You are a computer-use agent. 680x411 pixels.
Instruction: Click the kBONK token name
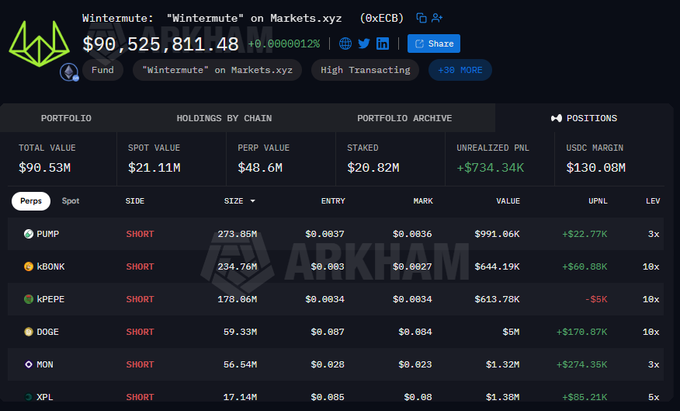pyautogui.click(x=51, y=267)
